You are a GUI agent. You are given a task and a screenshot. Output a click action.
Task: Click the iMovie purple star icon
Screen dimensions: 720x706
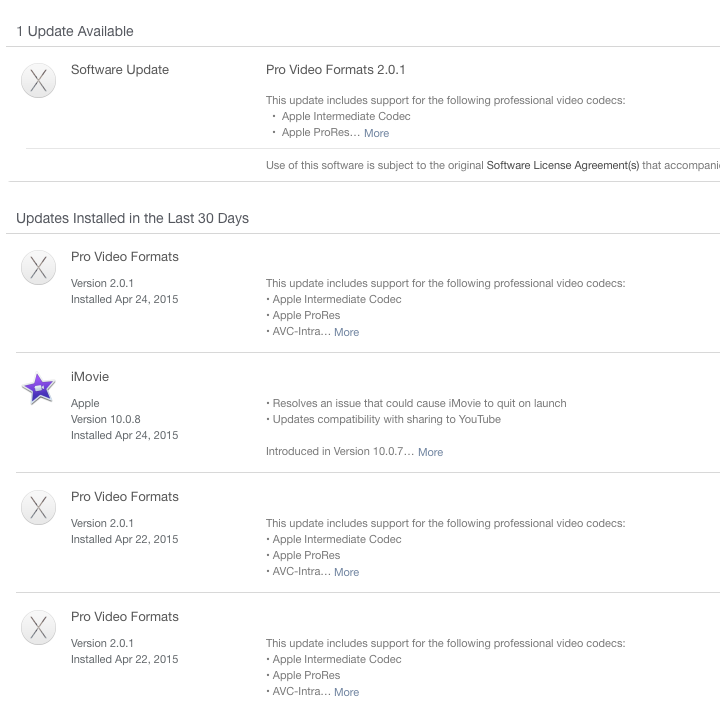pyautogui.click(x=39, y=388)
